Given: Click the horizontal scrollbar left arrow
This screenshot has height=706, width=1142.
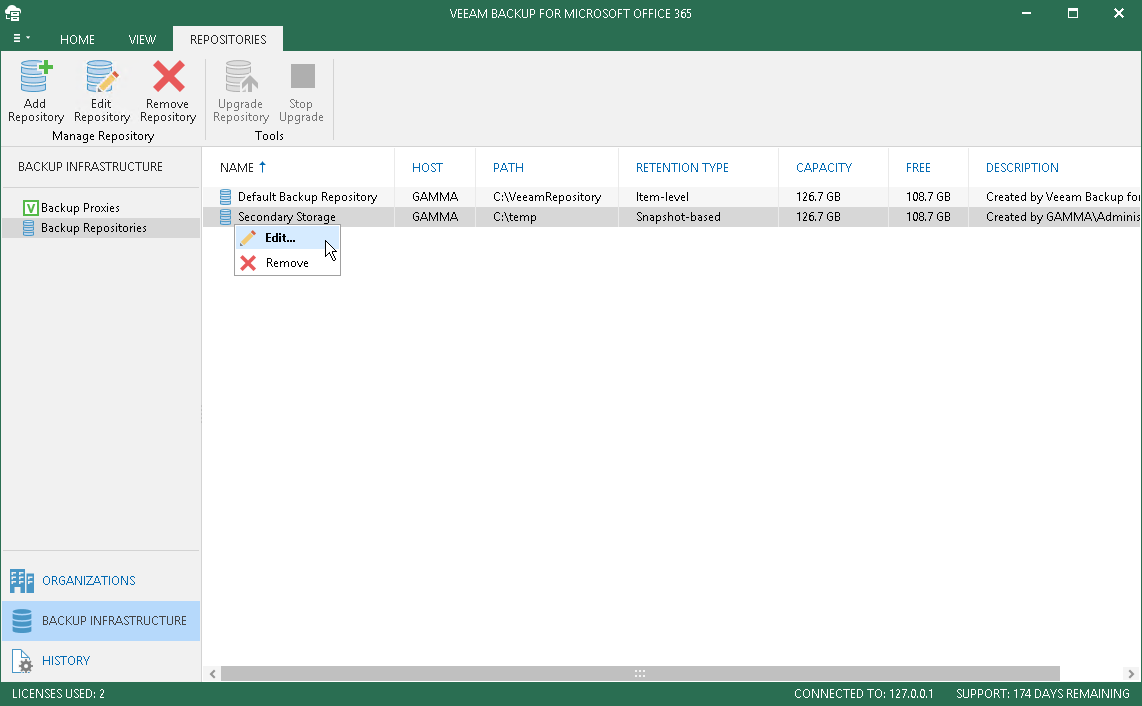Looking at the screenshot, I should pyautogui.click(x=212, y=674).
